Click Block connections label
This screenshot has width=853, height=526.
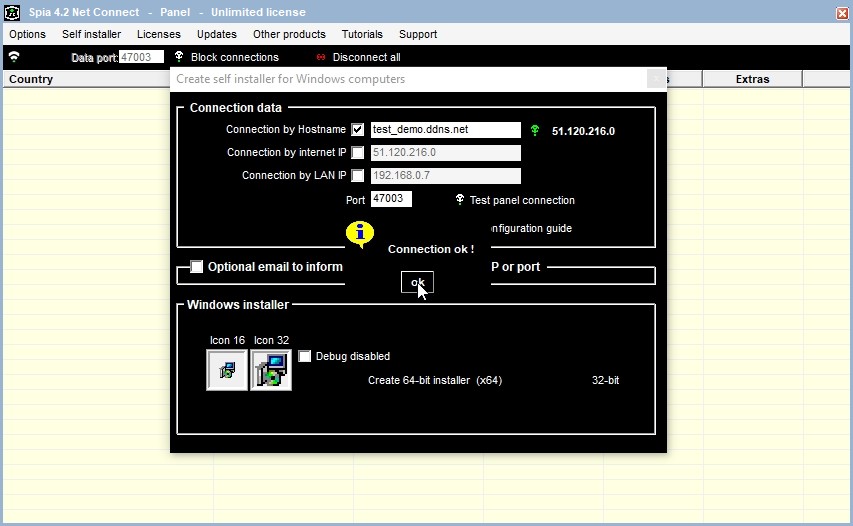click(234, 57)
